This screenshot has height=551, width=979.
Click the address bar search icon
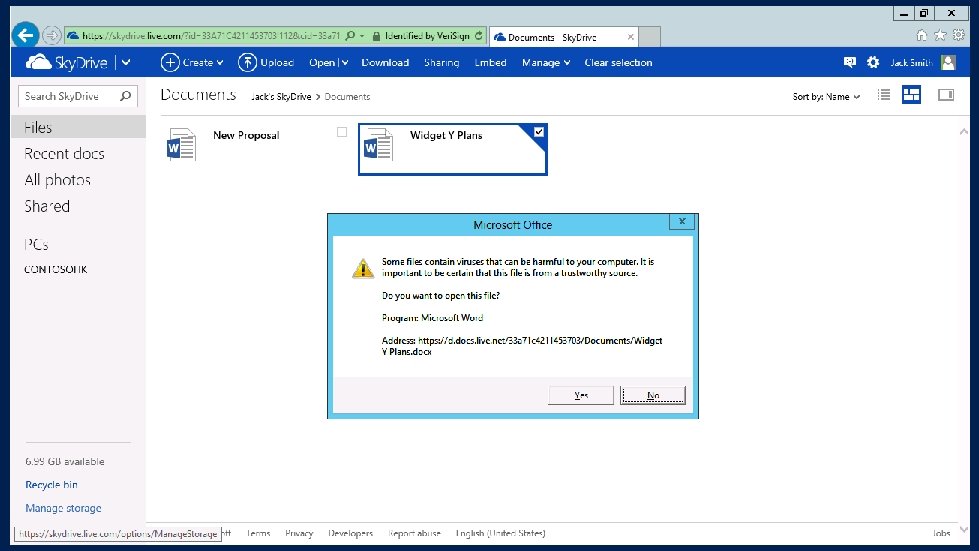click(350, 36)
